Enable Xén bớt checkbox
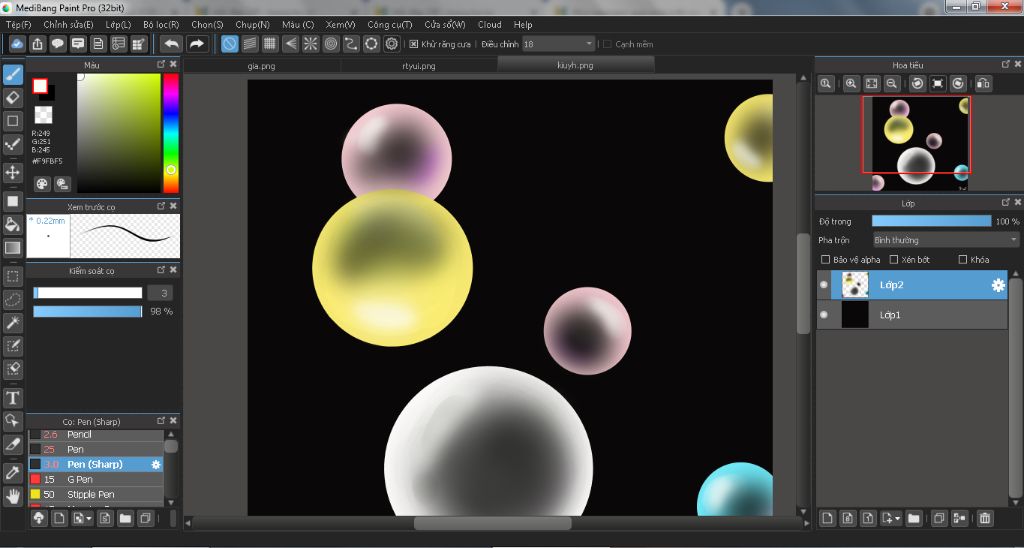 click(x=894, y=259)
